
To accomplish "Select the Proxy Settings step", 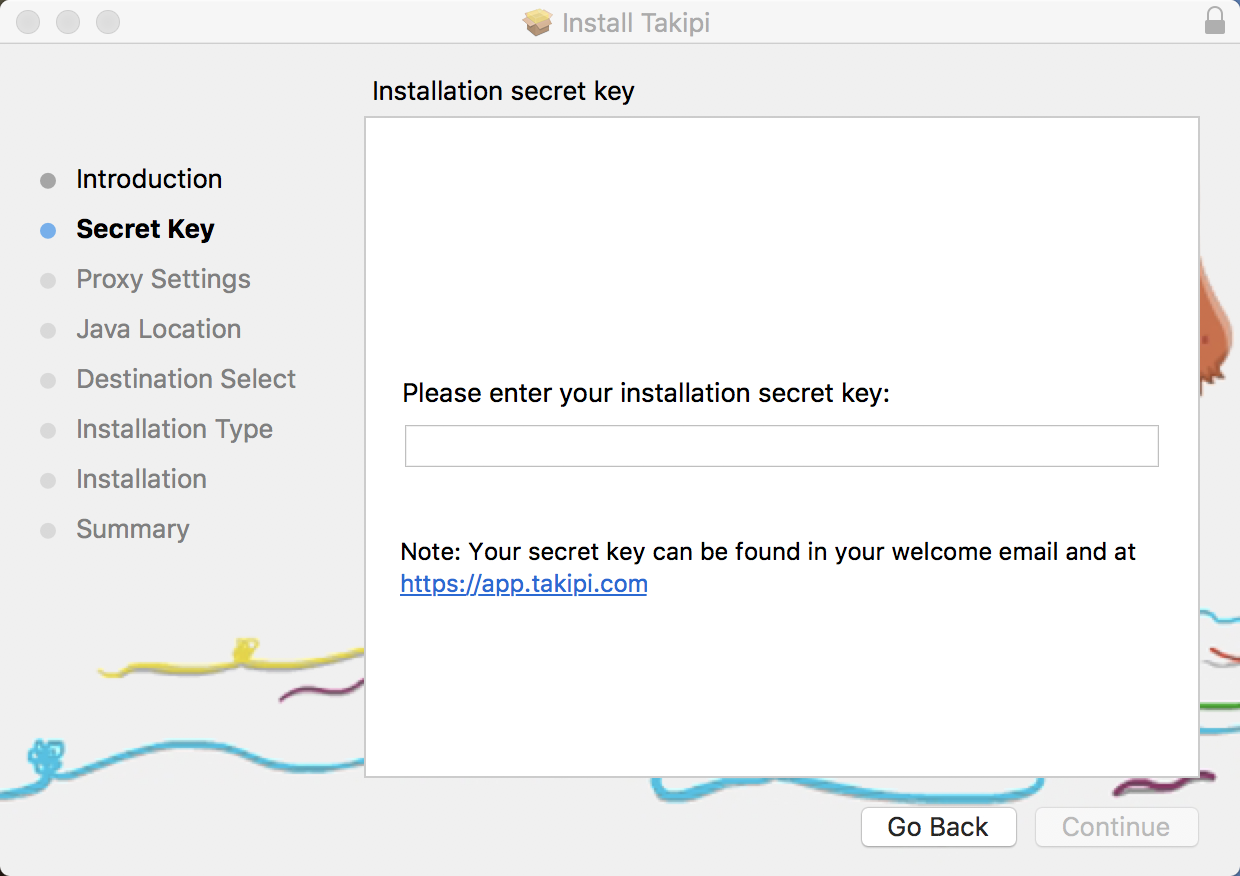I will pos(163,279).
